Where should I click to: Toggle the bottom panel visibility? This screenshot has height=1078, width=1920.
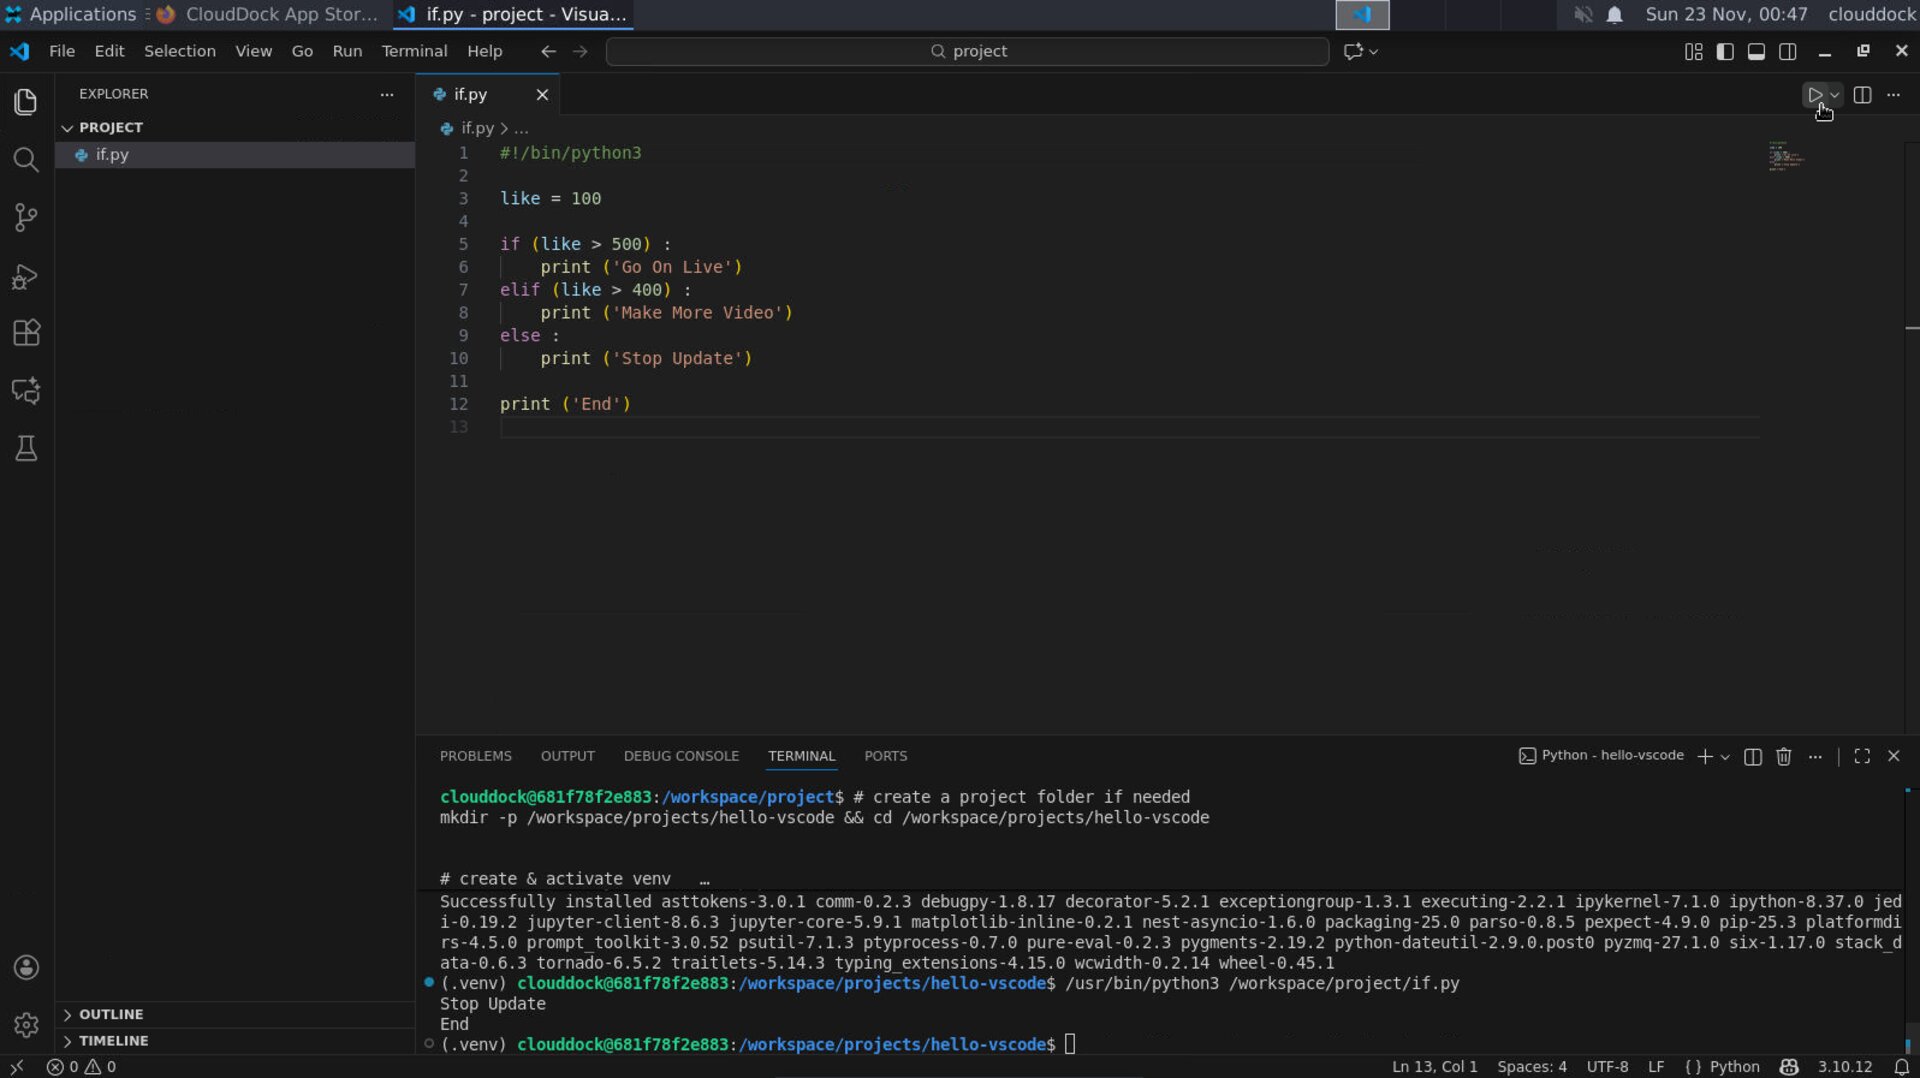click(x=1757, y=51)
